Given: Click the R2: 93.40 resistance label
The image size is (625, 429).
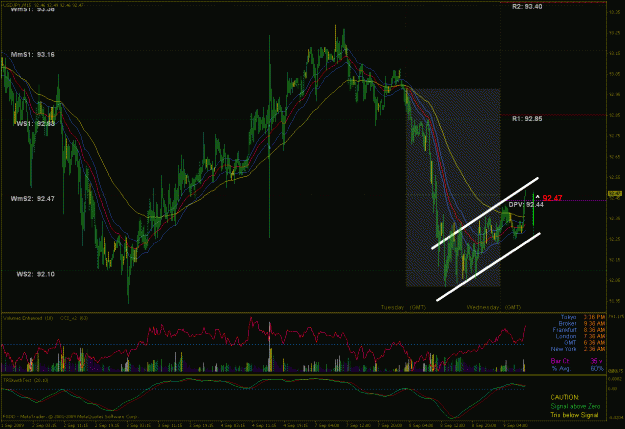Looking at the screenshot, I should (x=527, y=6).
